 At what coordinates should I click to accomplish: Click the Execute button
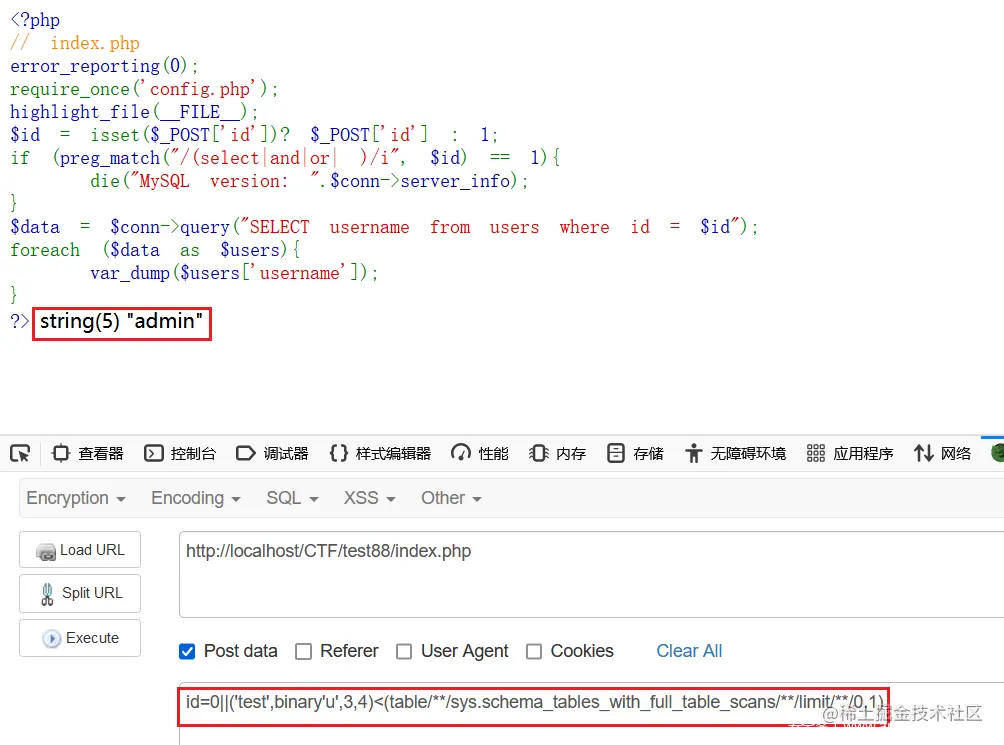point(80,638)
